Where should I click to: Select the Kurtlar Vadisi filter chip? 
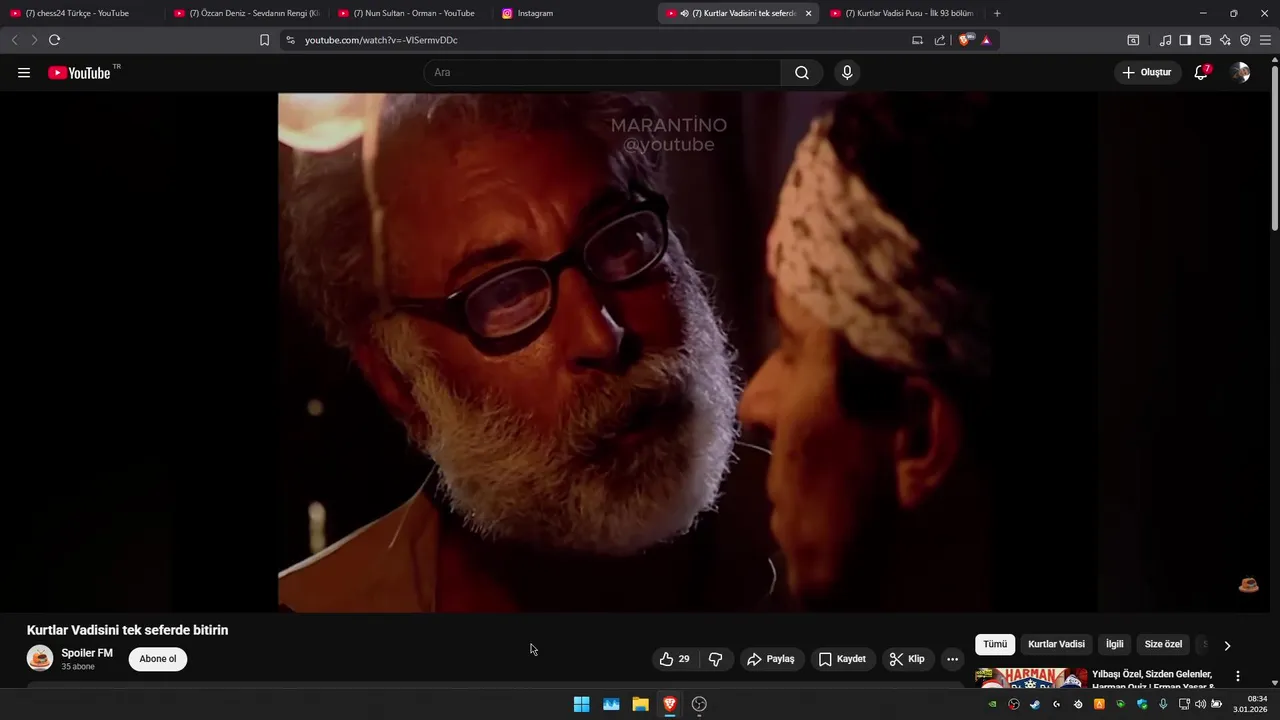tap(1056, 645)
